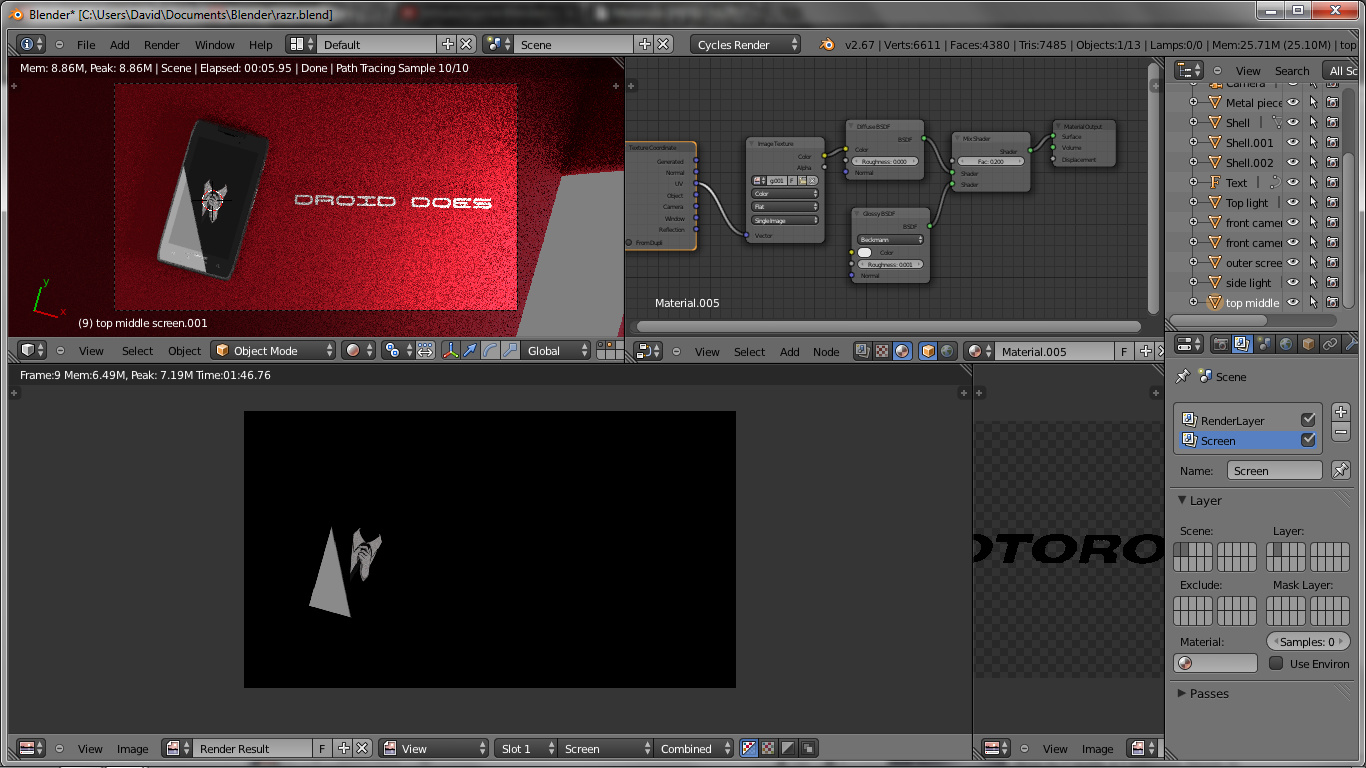This screenshot has height=768, width=1366.
Task: Open the Render menu
Action: [x=161, y=45]
